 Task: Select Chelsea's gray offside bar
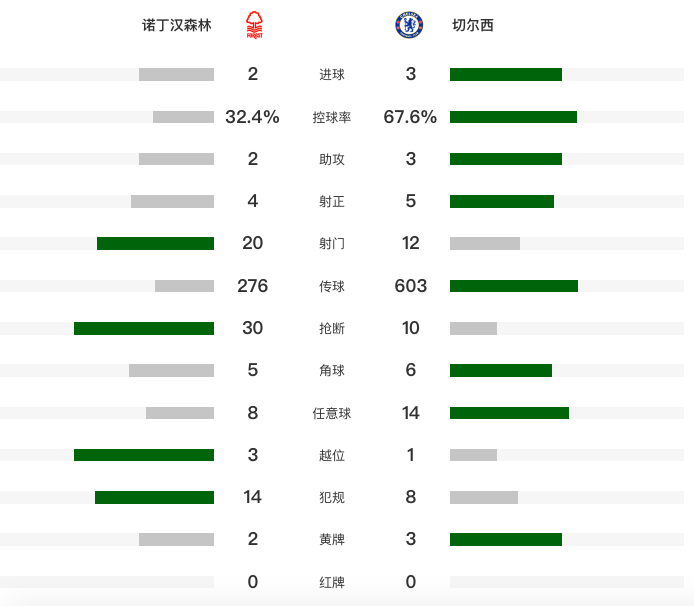point(474,455)
